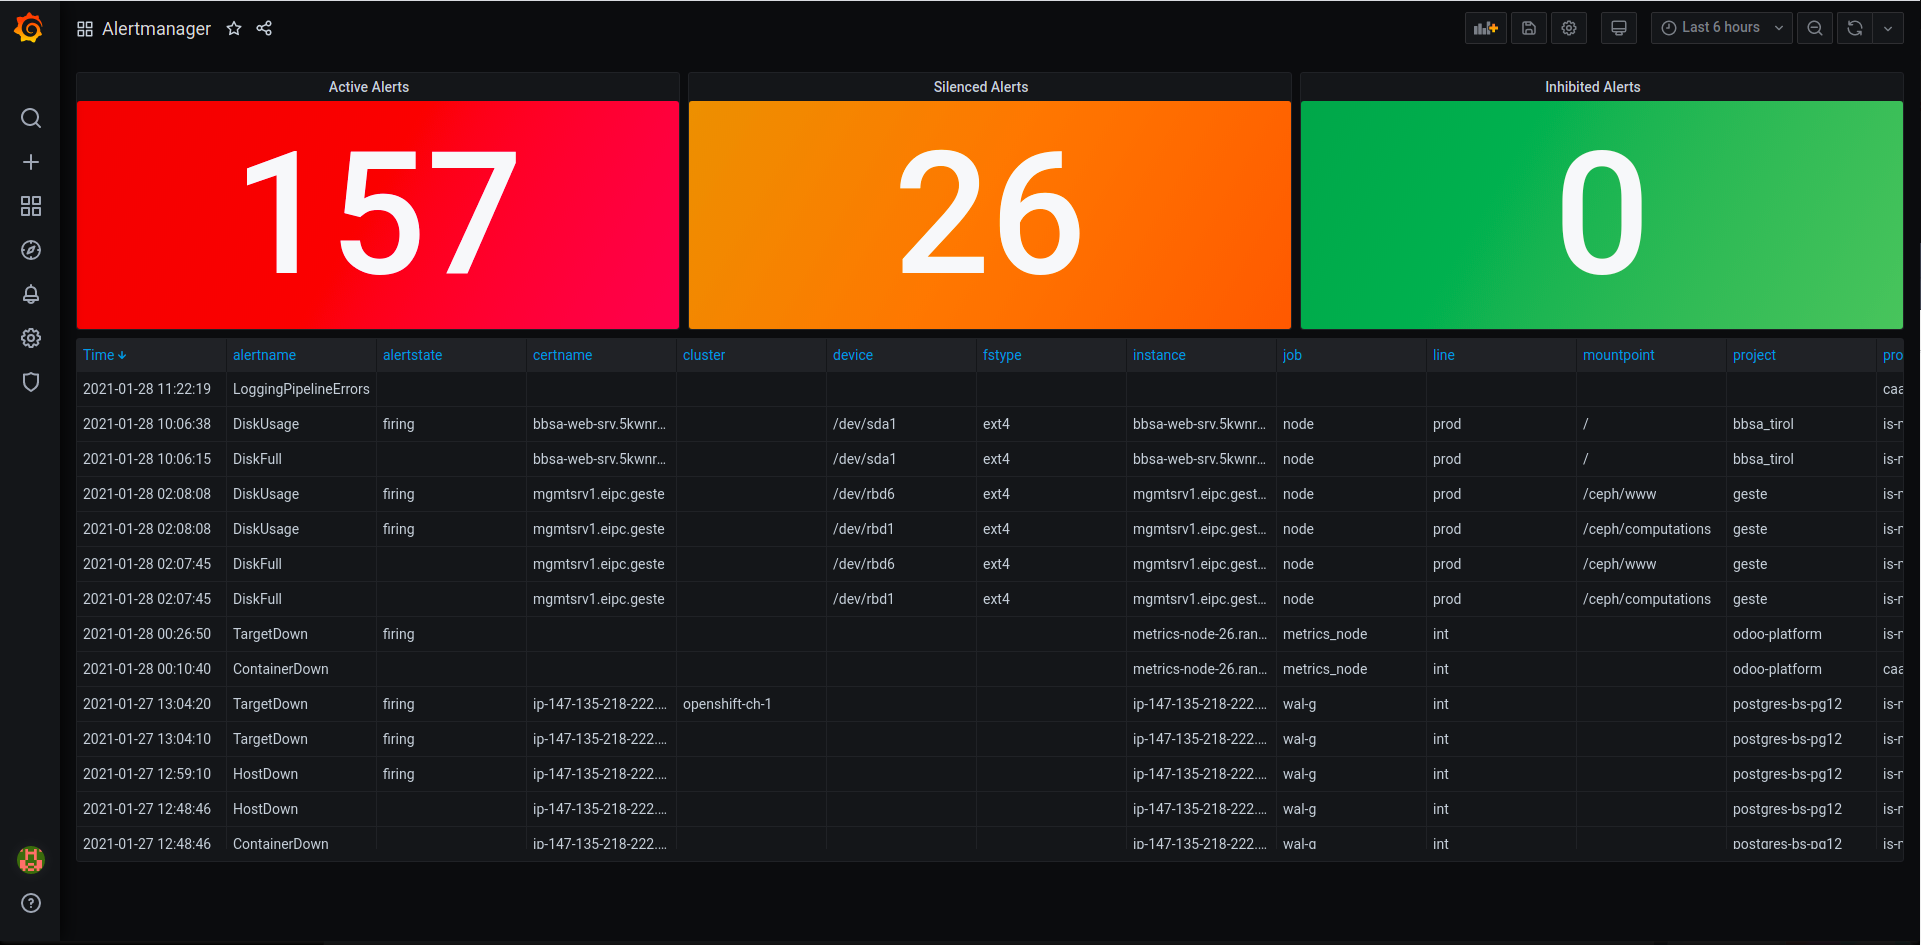
Task: Zoom out the time range
Action: [x=1814, y=28]
